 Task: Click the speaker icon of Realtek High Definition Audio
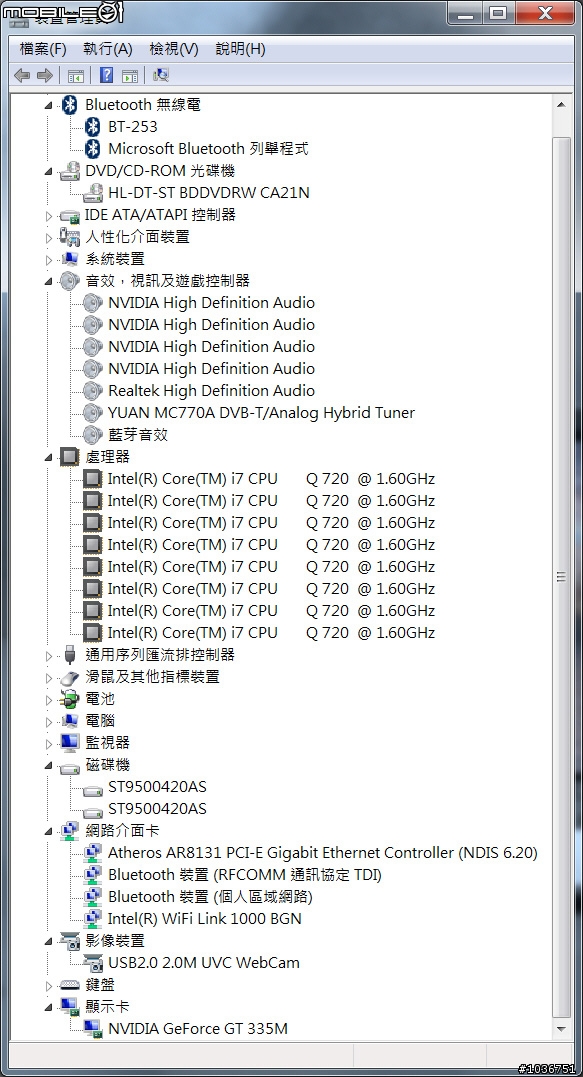click(x=93, y=390)
